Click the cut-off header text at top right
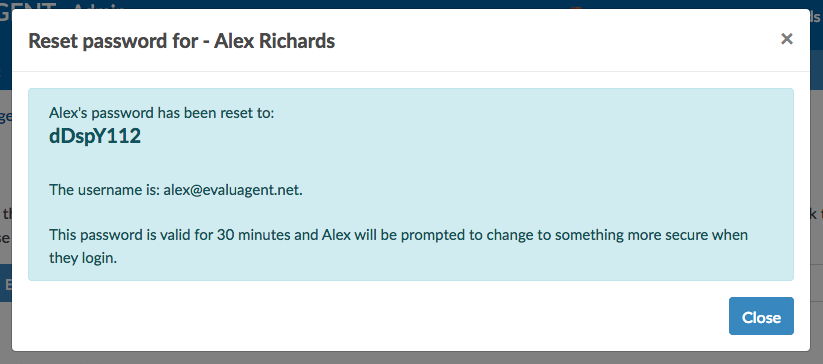The width and height of the screenshot is (823, 364). pos(816,16)
